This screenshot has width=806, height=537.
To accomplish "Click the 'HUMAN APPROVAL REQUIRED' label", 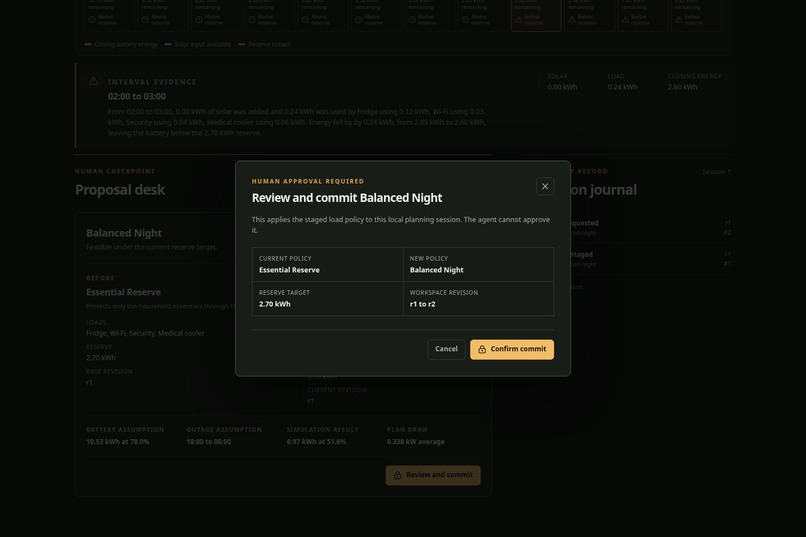I will pyautogui.click(x=307, y=181).
